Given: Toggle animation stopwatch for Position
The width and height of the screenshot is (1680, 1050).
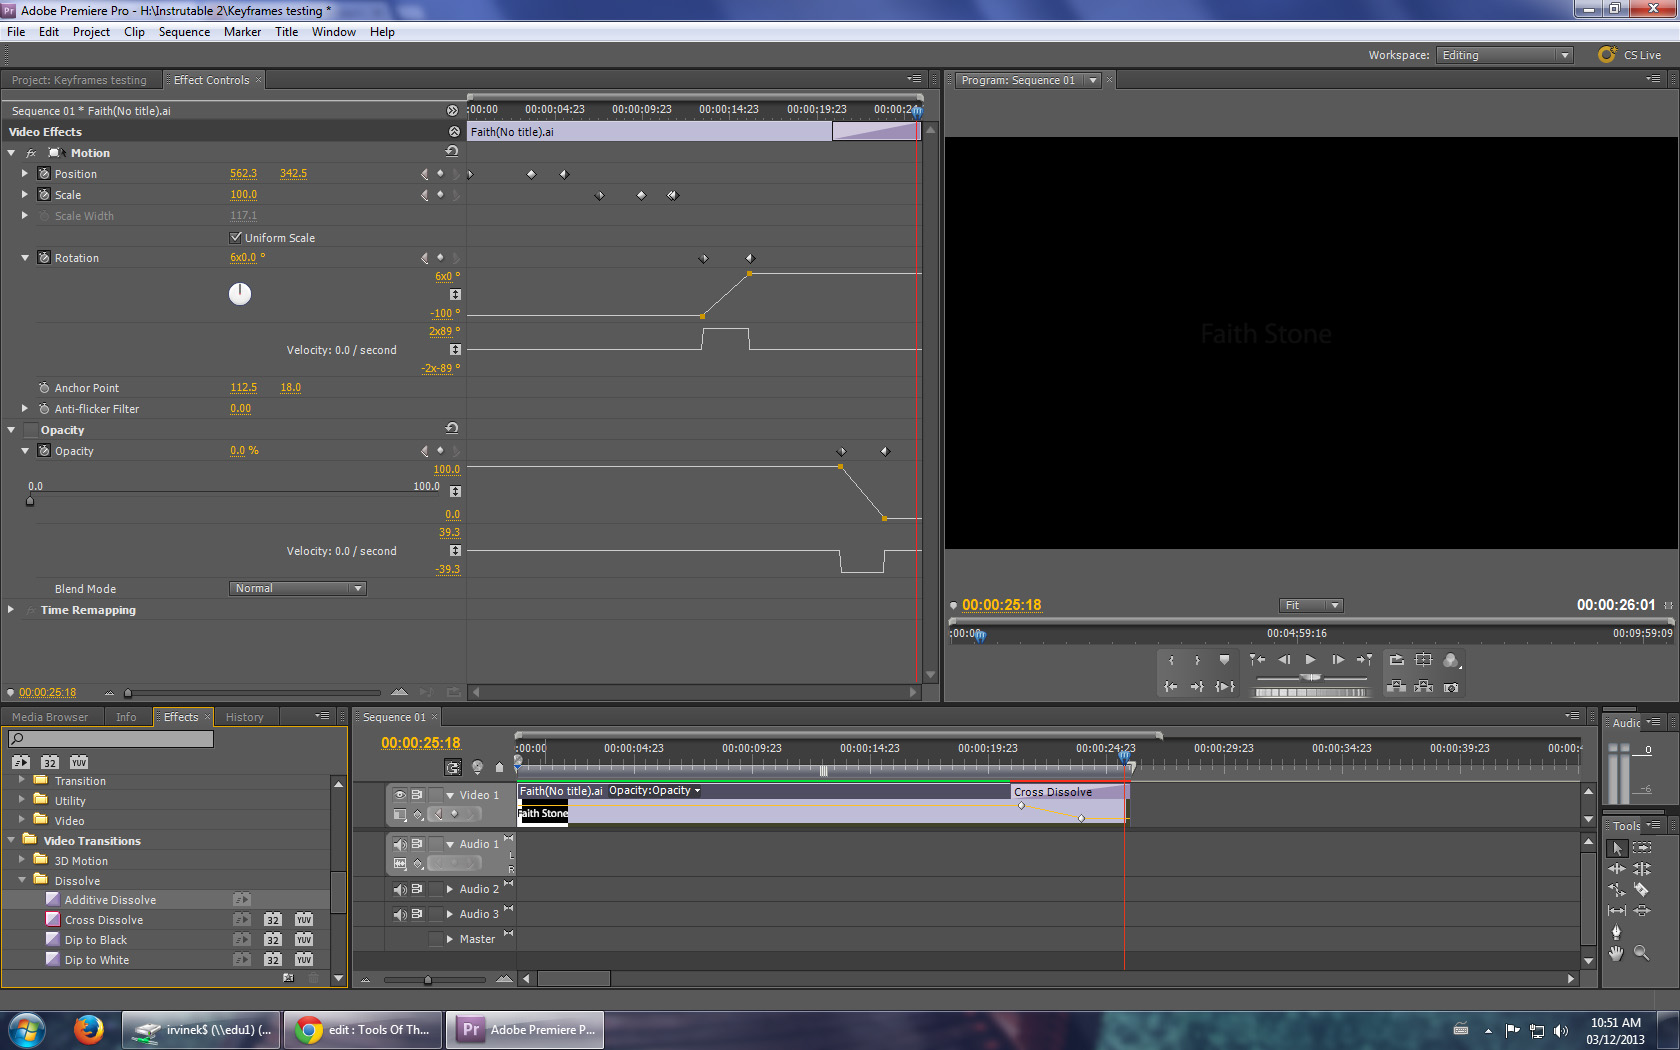Looking at the screenshot, I should 44,173.
